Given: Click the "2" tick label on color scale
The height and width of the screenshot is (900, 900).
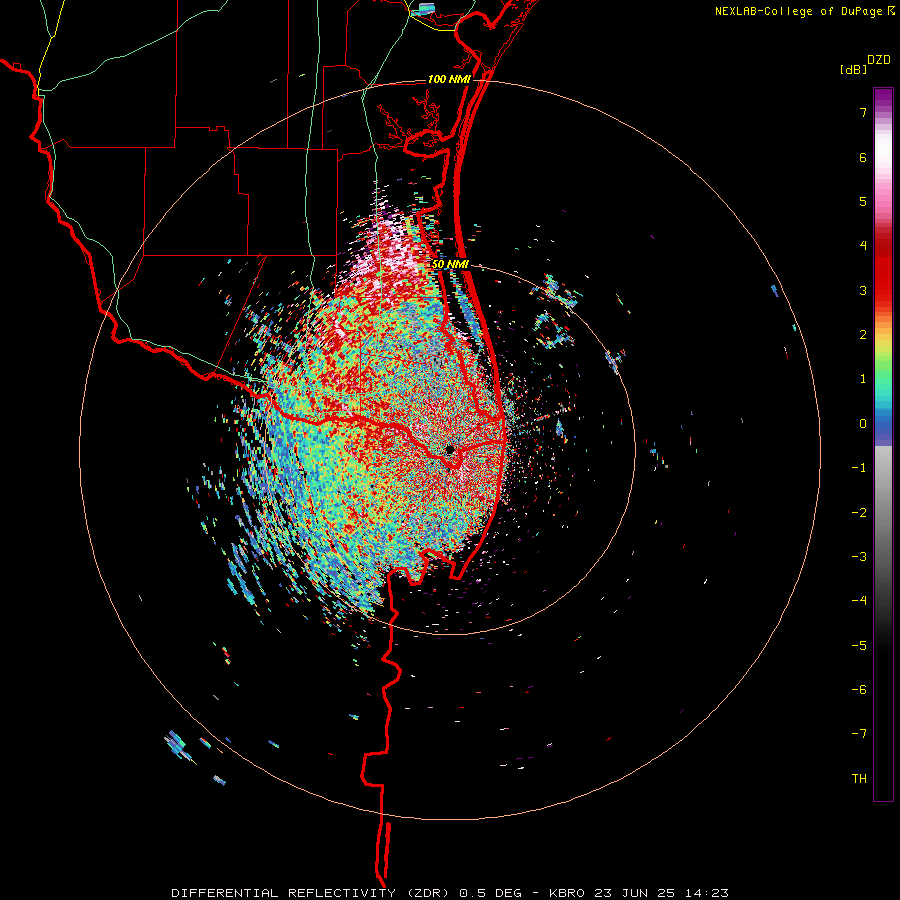Looking at the screenshot, I should pos(863,335).
